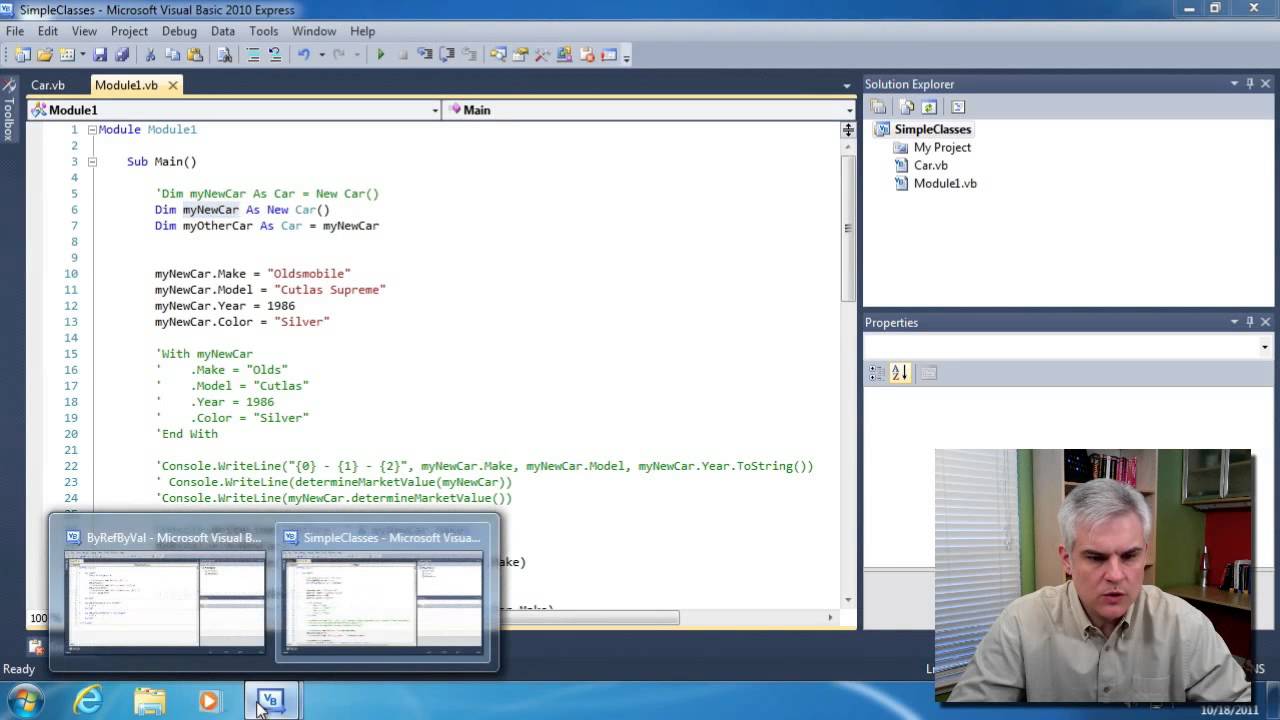Open Windows Explorer folder on taskbar
The height and width of the screenshot is (720, 1280).
(x=149, y=700)
